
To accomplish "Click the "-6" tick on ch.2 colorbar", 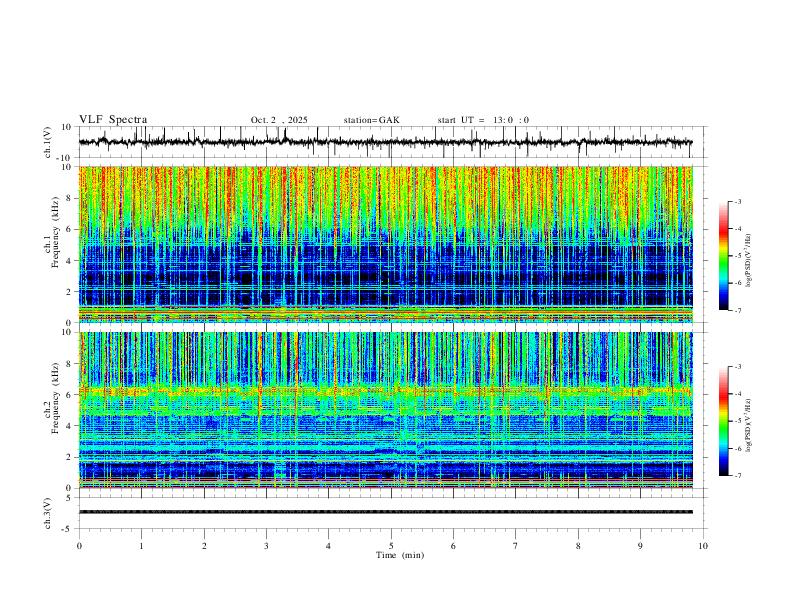I will [737, 448].
